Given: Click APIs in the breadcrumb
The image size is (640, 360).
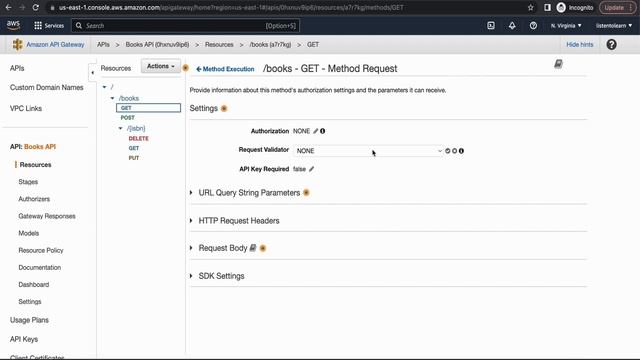Looking at the screenshot, I should tap(103, 44).
